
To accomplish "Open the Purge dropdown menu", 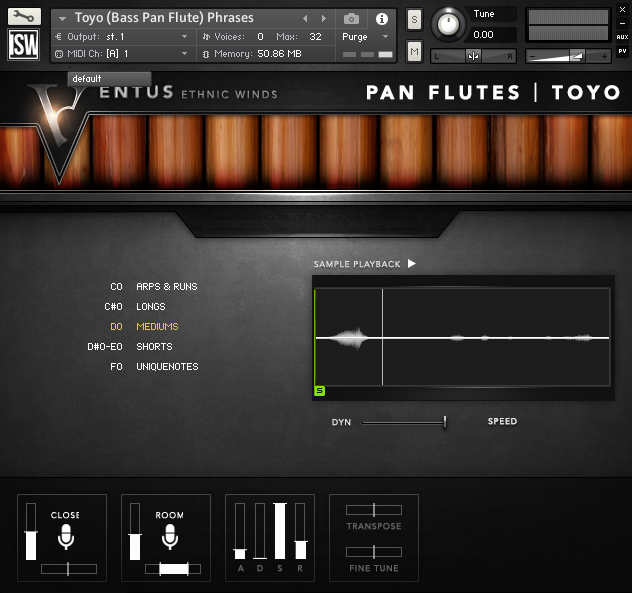I will tap(365, 37).
